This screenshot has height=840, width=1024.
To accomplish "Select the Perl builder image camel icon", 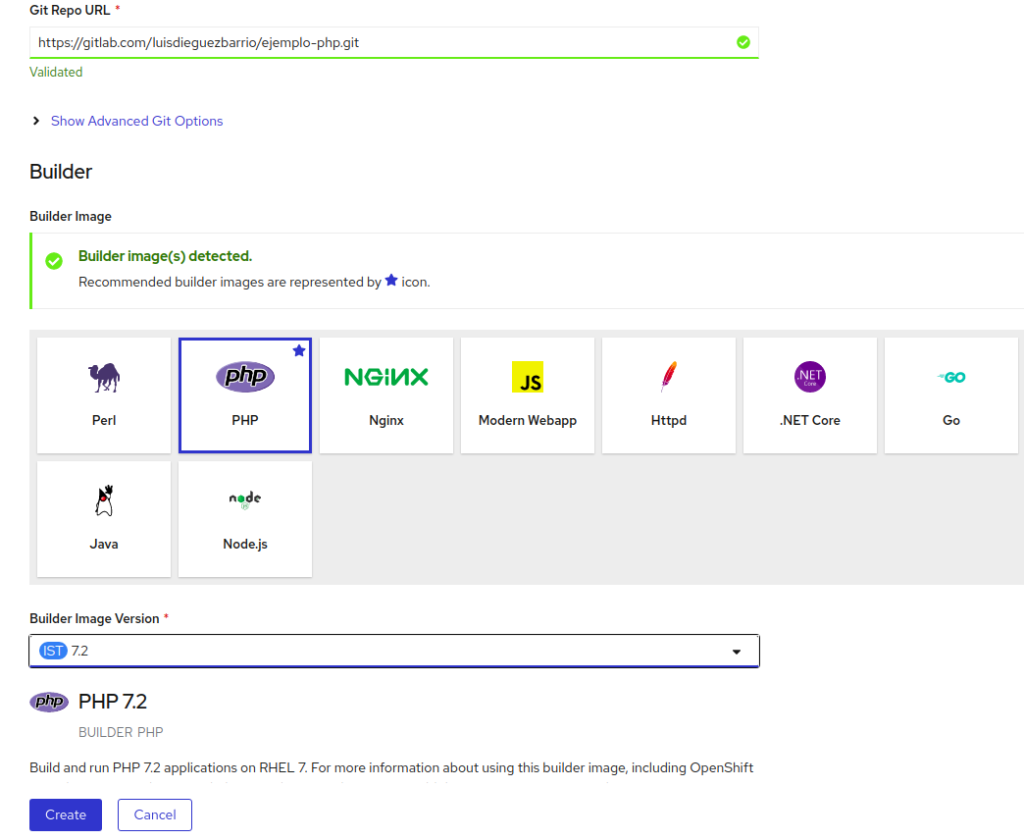I will click(x=104, y=377).
